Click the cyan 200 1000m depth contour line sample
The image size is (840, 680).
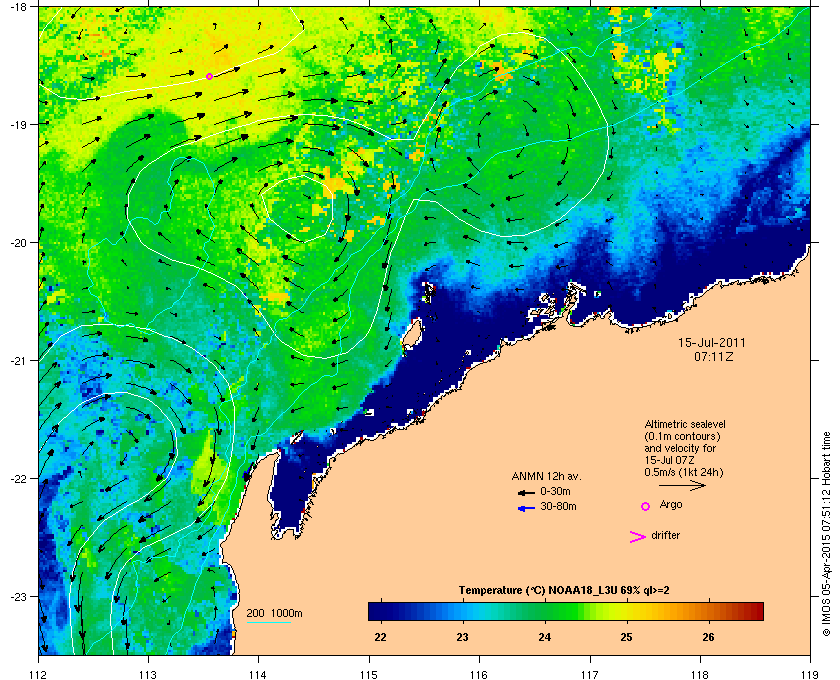[268, 623]
